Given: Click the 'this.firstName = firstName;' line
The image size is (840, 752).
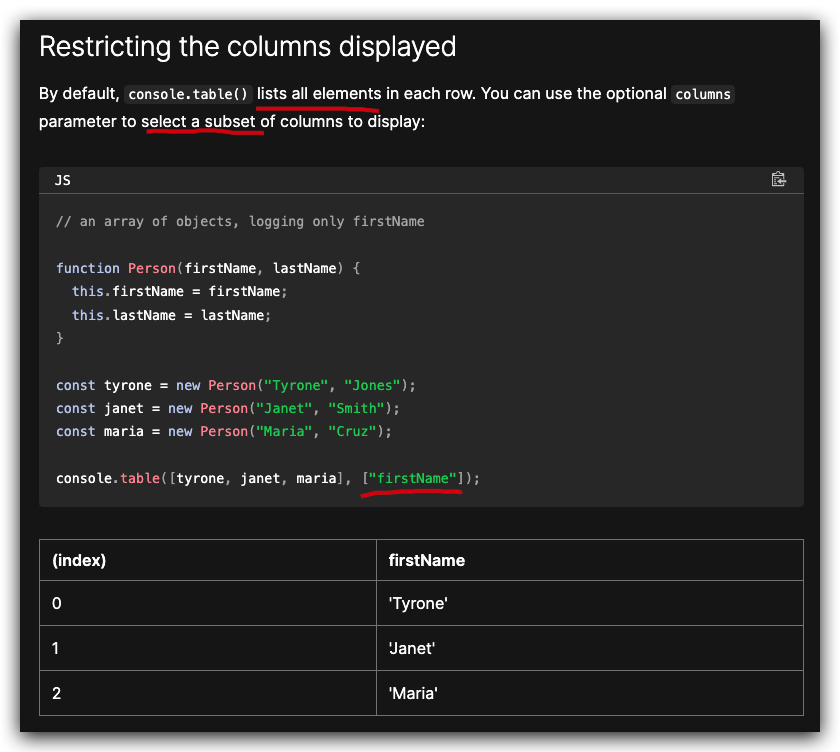Looking at the screenshot, I should (179, 291).
